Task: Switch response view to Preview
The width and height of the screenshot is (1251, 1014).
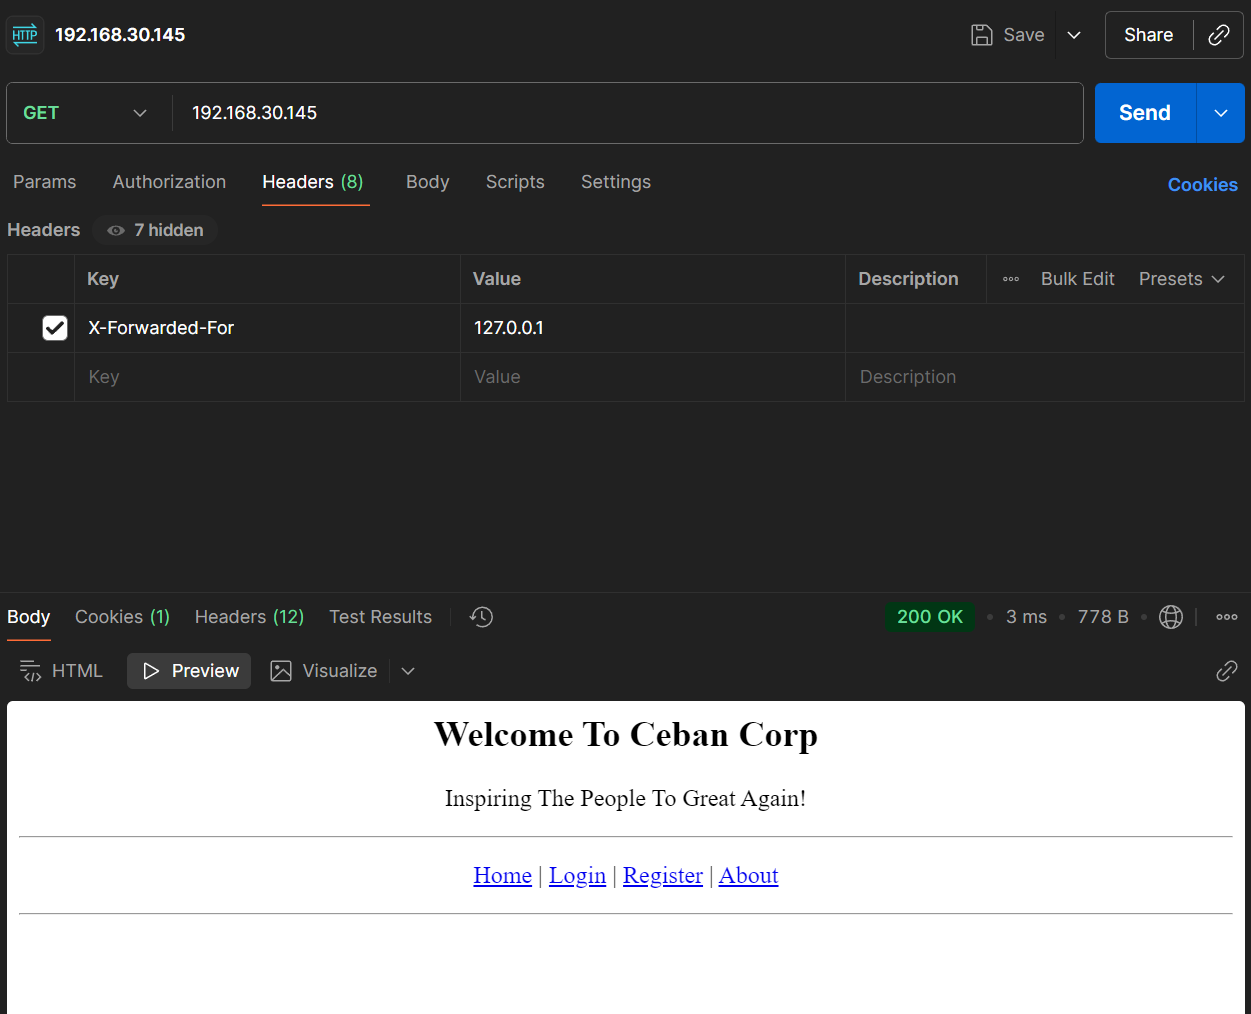Action: 190,671
